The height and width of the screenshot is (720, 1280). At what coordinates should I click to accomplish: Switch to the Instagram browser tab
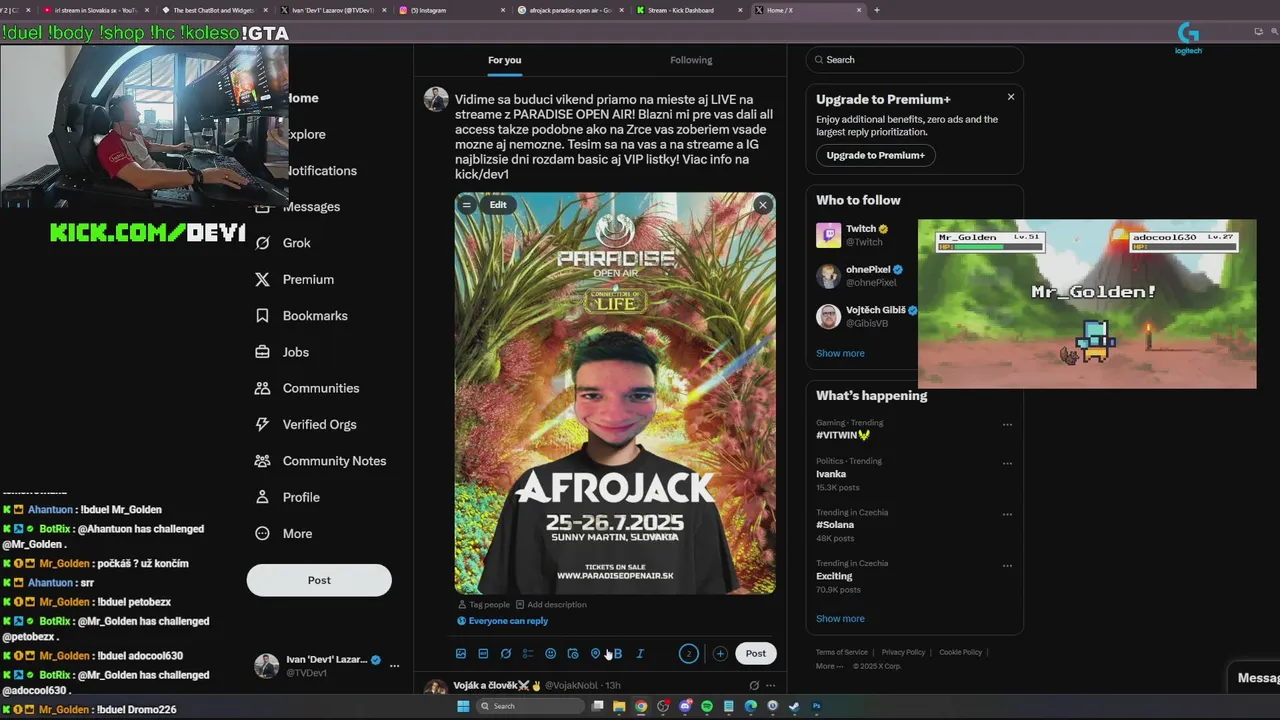(x=452, y=10)
